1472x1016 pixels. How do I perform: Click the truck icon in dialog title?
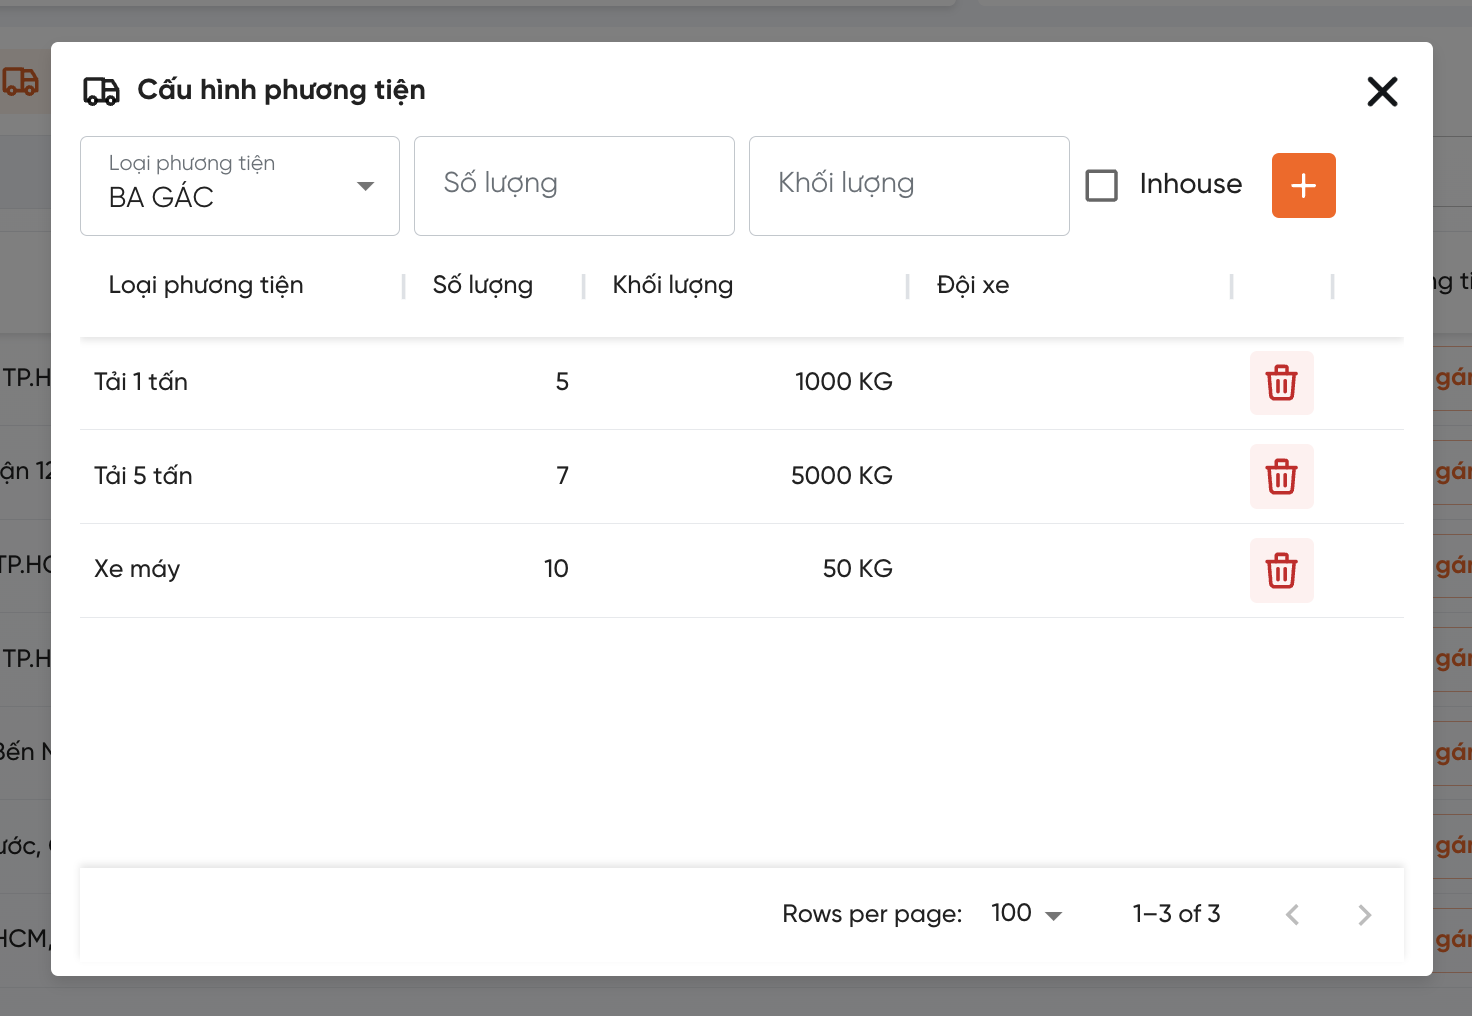click(x=101, y=91)
